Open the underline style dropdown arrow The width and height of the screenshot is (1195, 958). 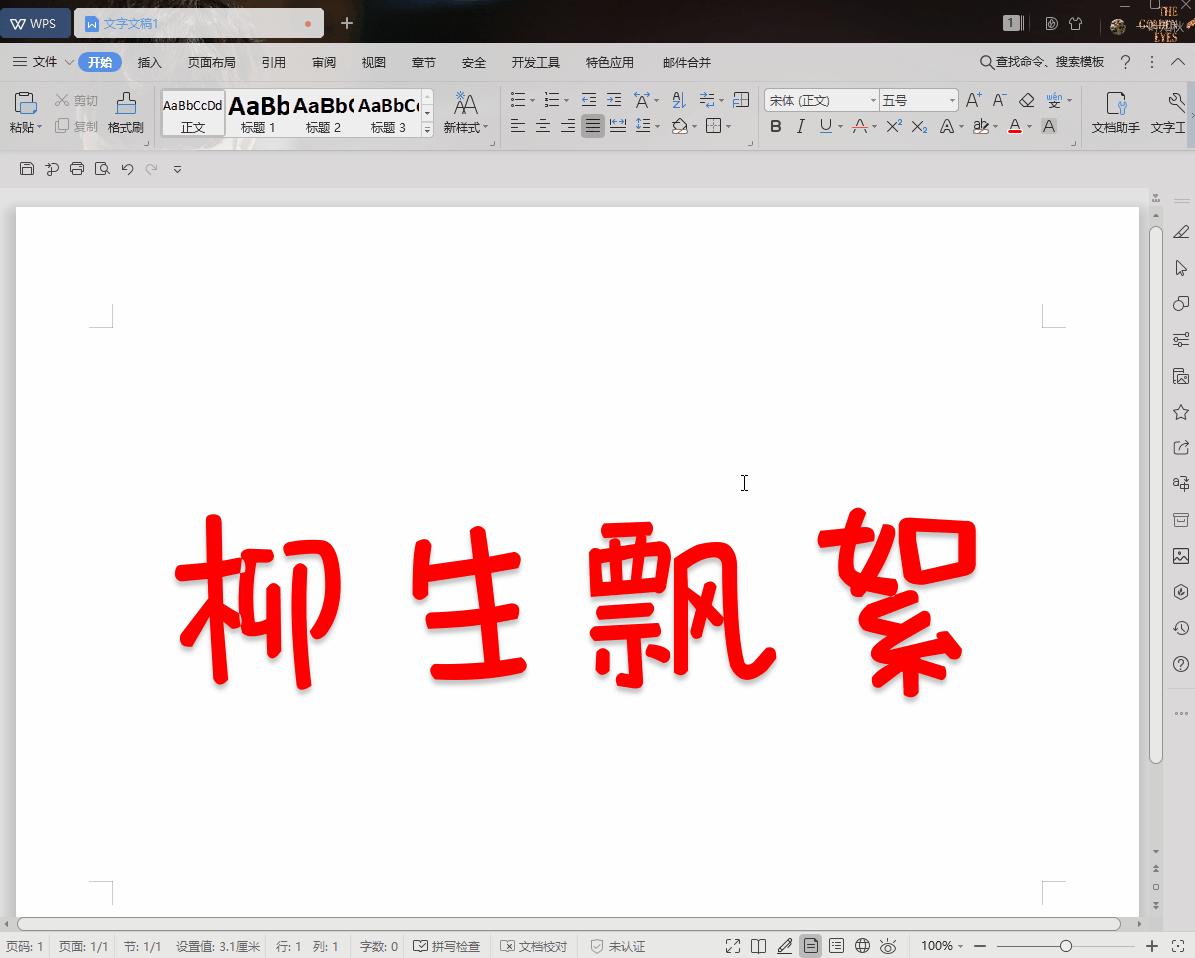(x=838, y=126)
